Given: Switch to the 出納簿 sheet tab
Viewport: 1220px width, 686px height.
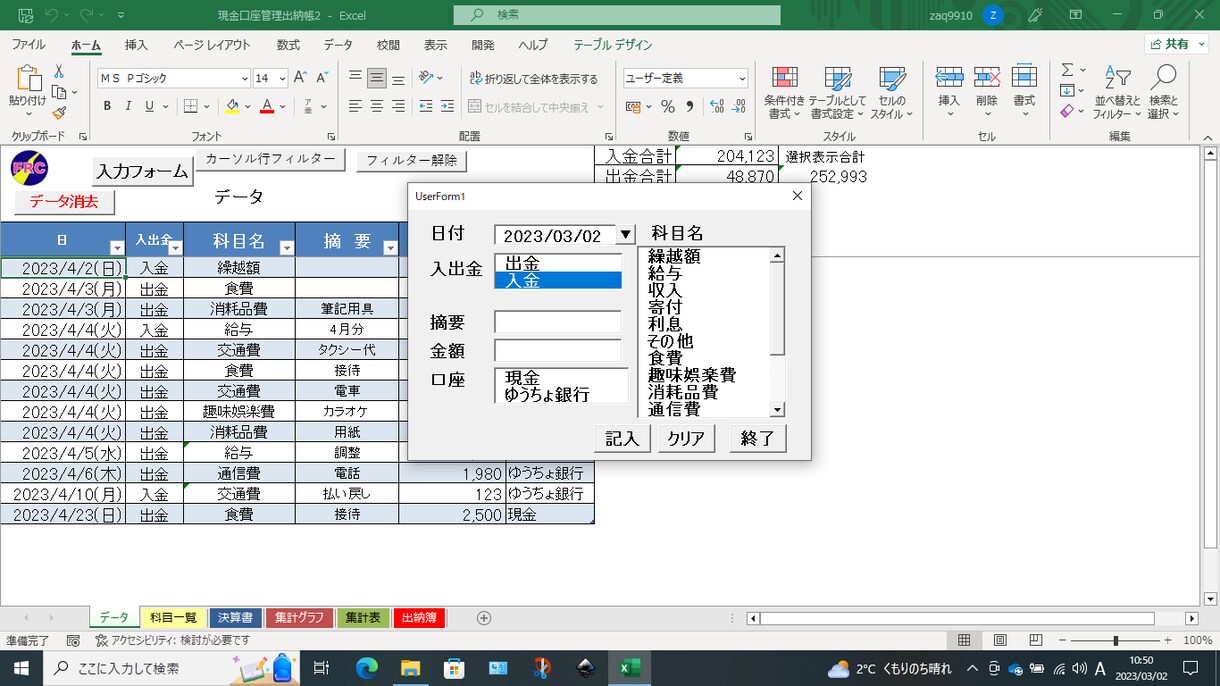Looking at the screenshot, I should (x=419, y=618).
